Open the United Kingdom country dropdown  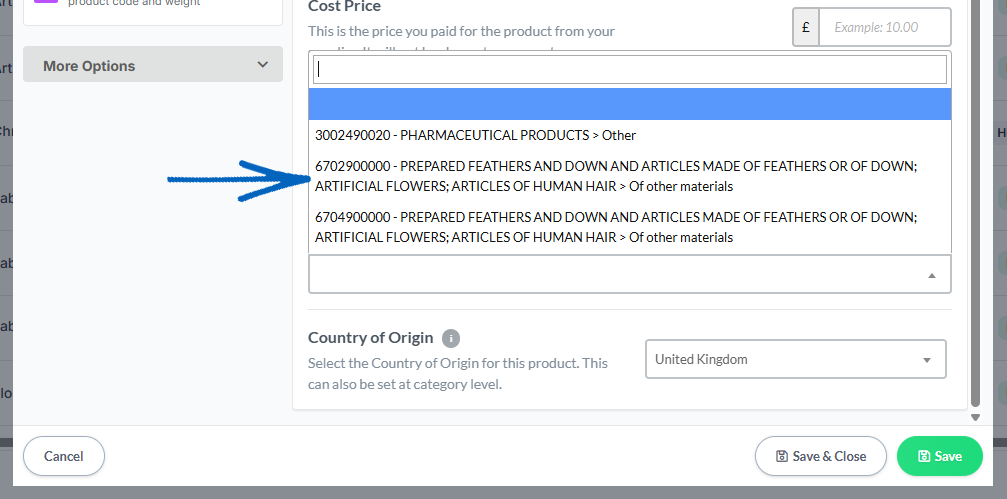click(x=796, y=359)
